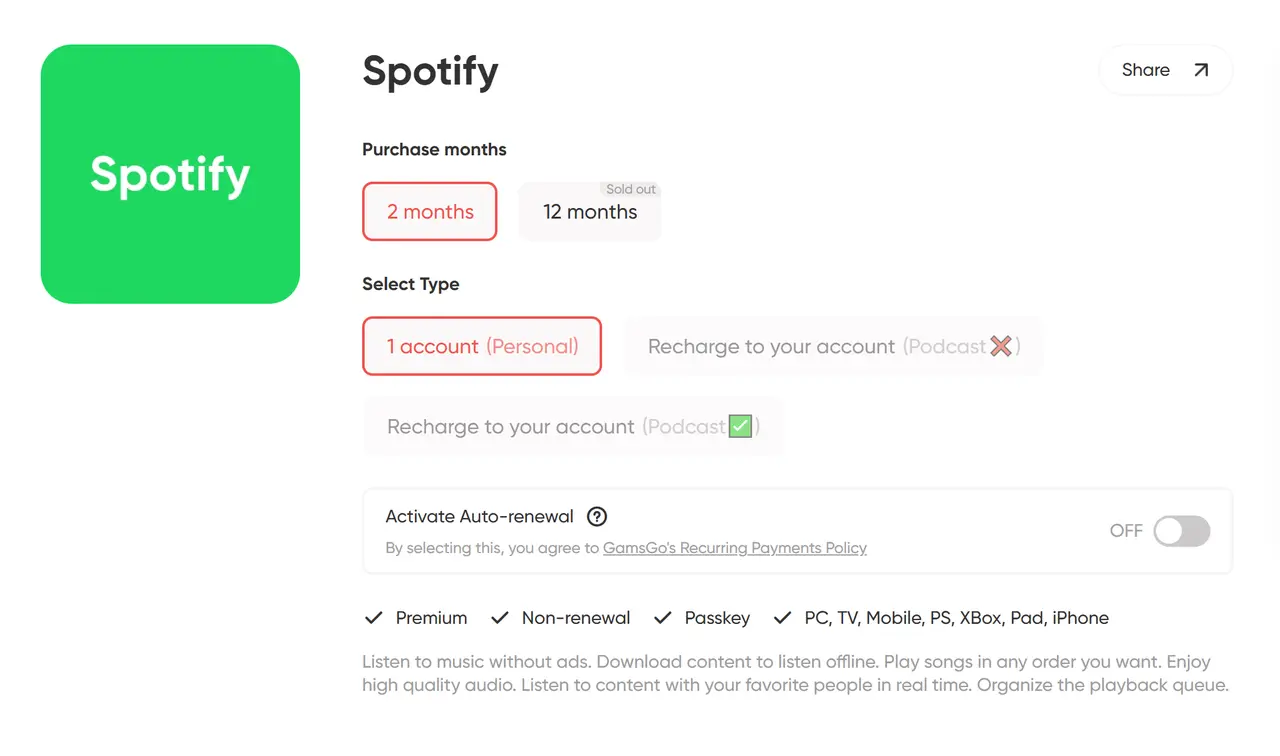Select the 1 account (Personal) type
The width and height of the screenshot is (1280, 756).
pos(482,346)
